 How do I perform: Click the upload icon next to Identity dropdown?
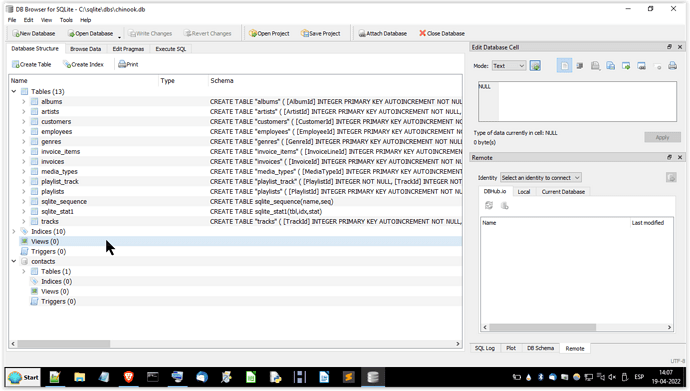coord(671,178)
